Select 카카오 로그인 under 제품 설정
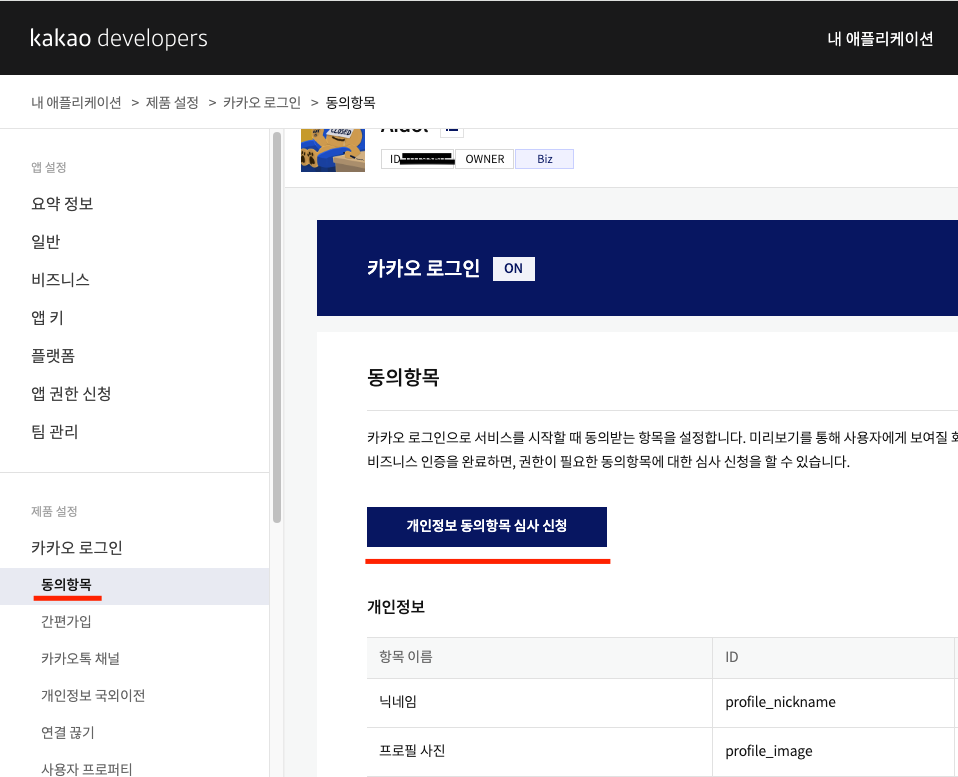 (77, 547)
